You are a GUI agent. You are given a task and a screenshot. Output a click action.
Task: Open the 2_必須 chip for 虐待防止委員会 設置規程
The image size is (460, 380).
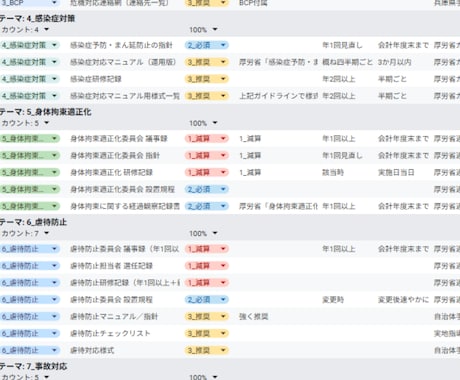click(x=207, y=300)
